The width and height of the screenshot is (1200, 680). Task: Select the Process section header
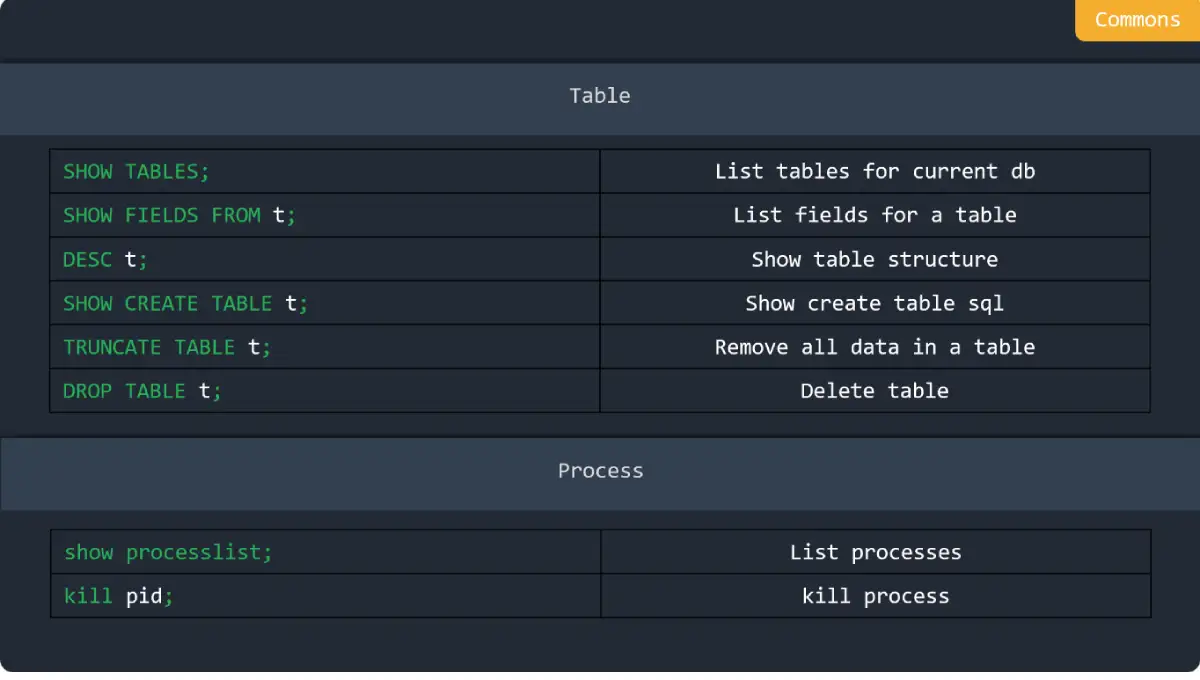tap(600, 470)
